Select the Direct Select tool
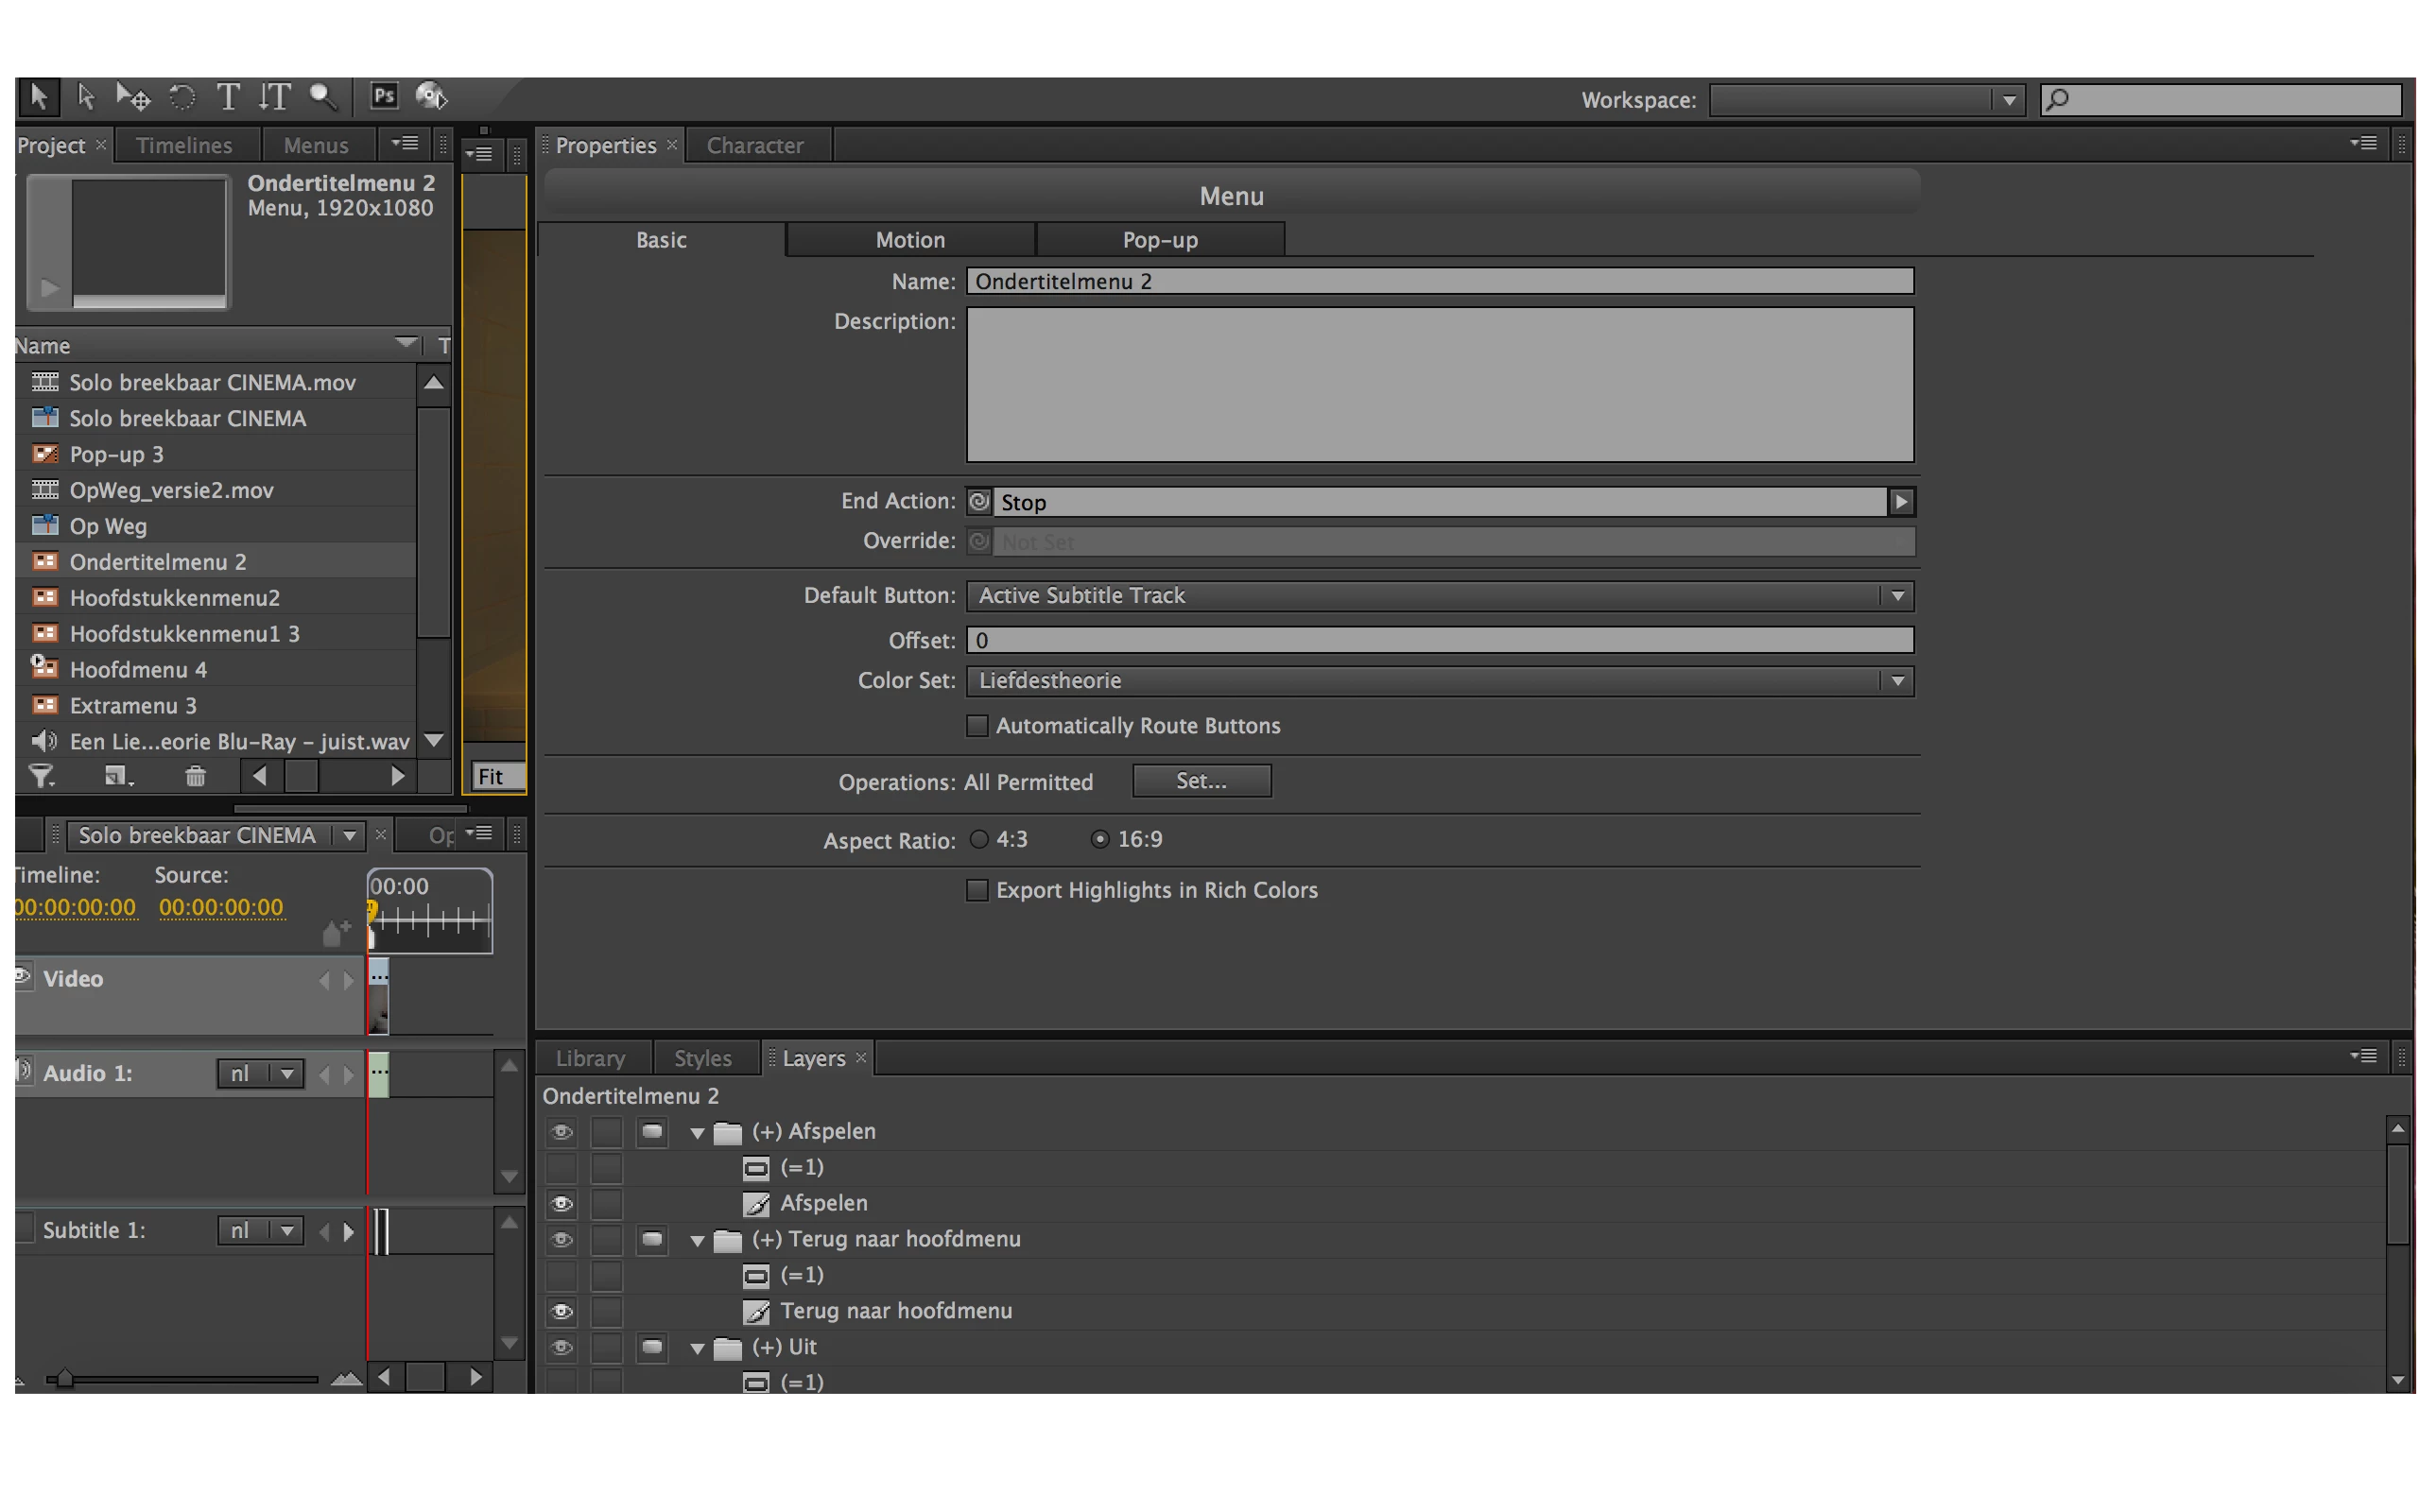This screenshot has height=1512, width=2420. 86,97
